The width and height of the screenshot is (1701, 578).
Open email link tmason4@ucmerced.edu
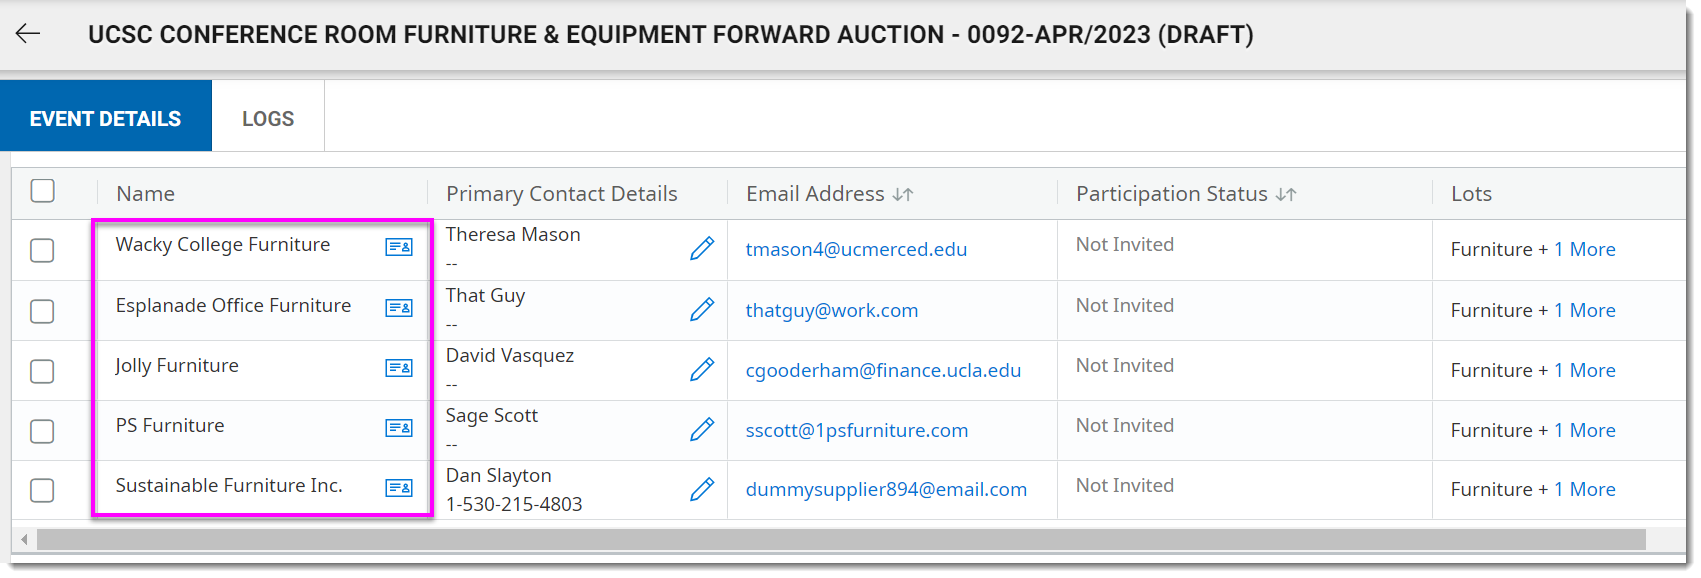[x=856, y=249]
